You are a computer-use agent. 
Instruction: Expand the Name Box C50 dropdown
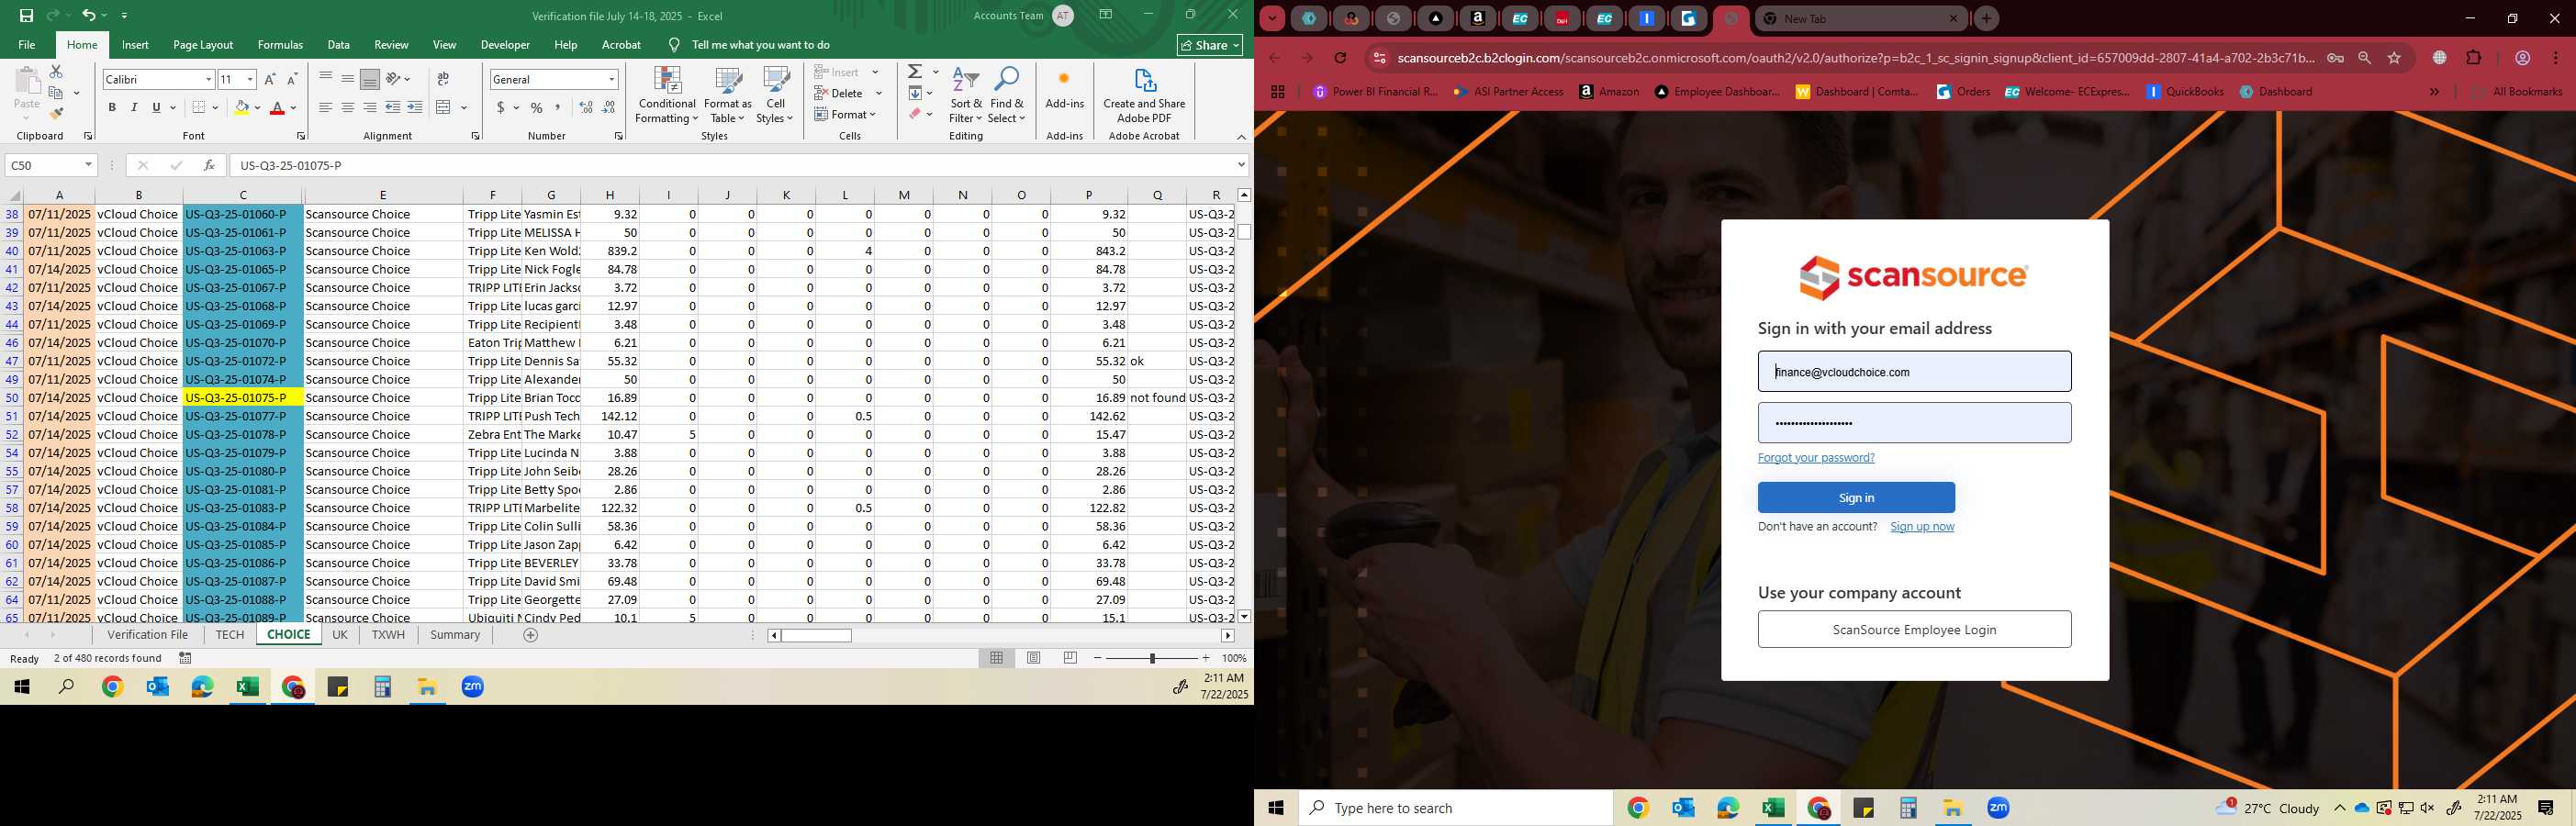click(88, 165)
